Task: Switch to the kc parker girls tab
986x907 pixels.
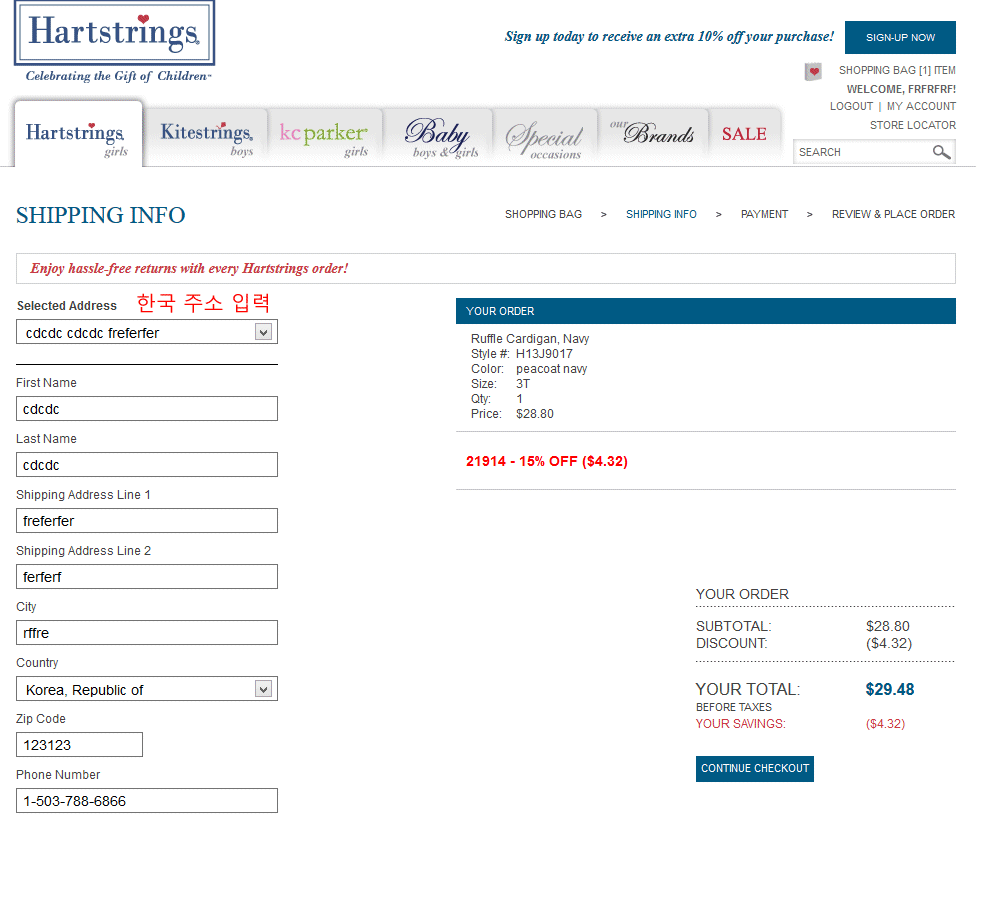Action: coord(324,137)
